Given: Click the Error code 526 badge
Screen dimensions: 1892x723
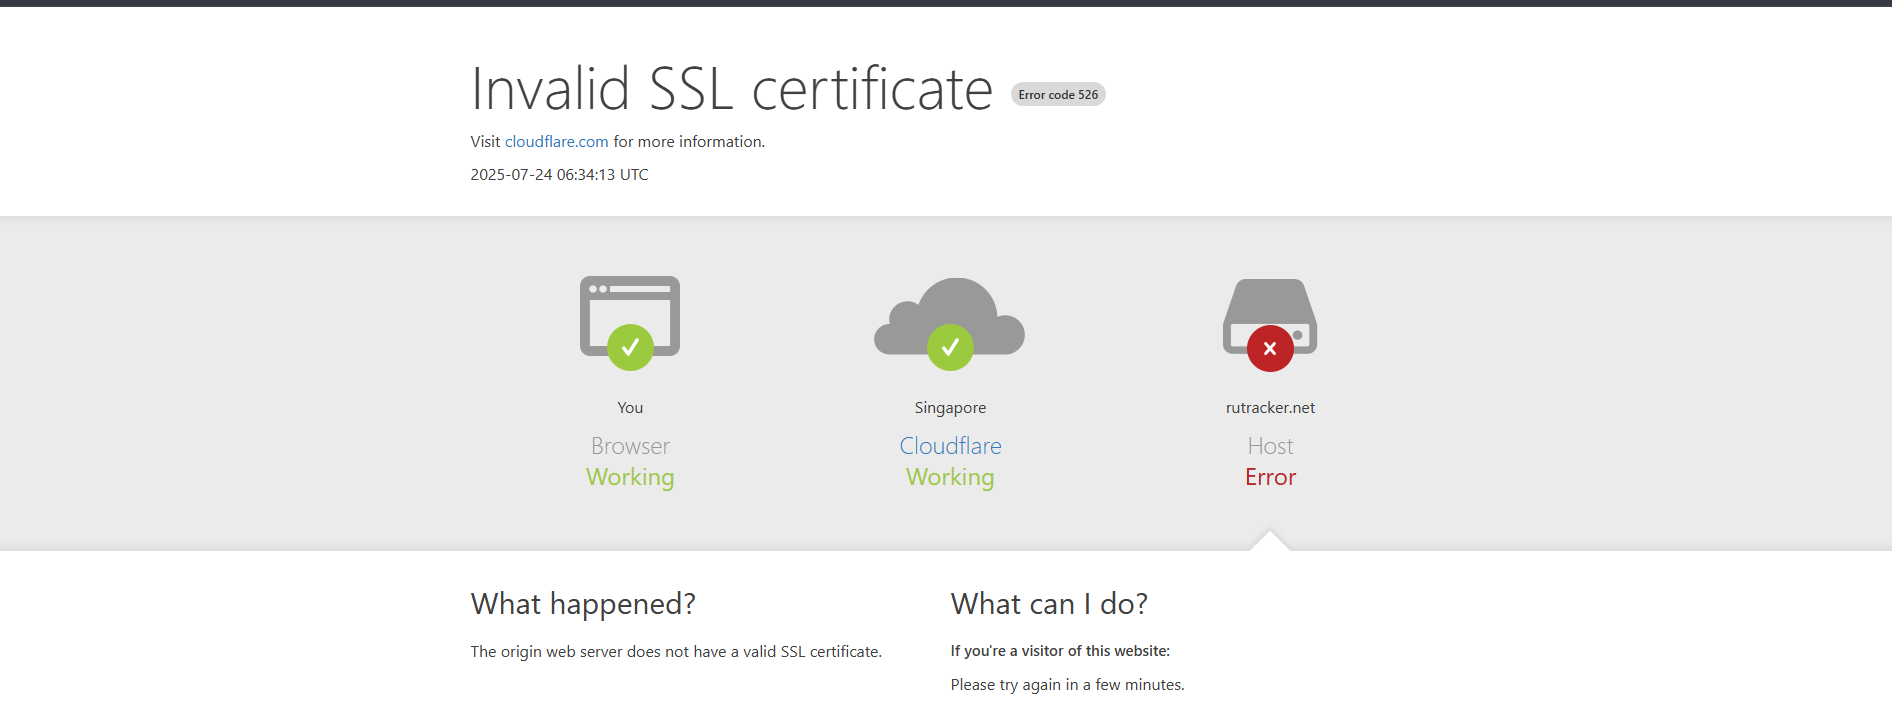Looking at the screenshot, I should (x=1058, y=94).
